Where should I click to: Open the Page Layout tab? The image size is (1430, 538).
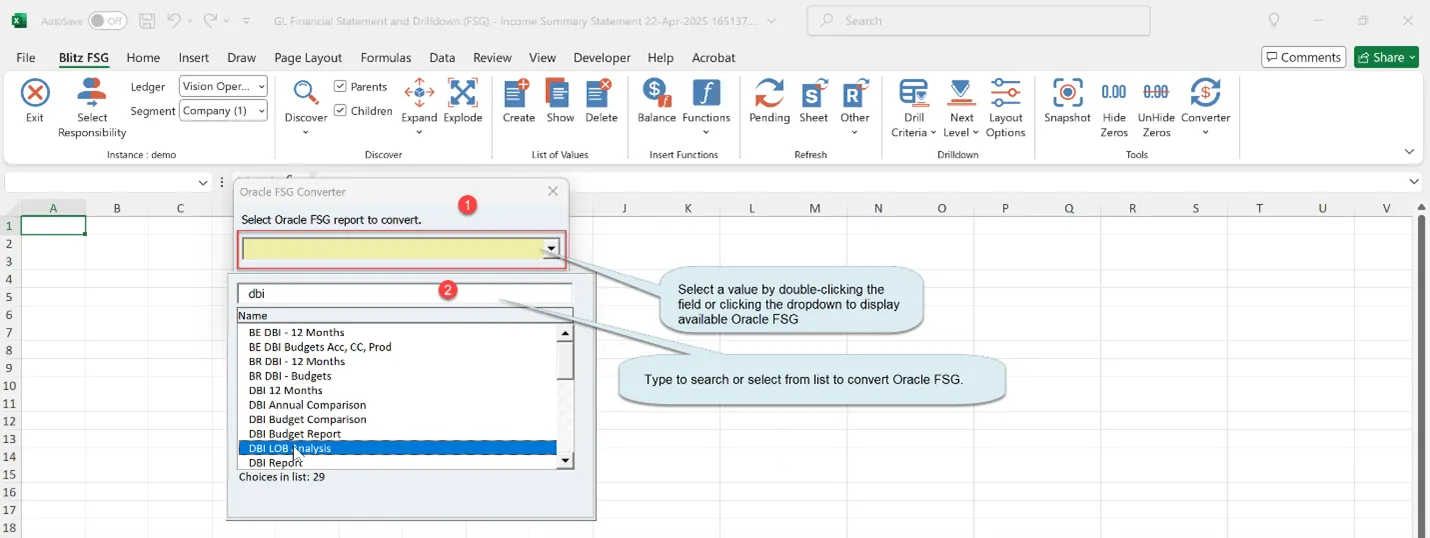point(308,58)
